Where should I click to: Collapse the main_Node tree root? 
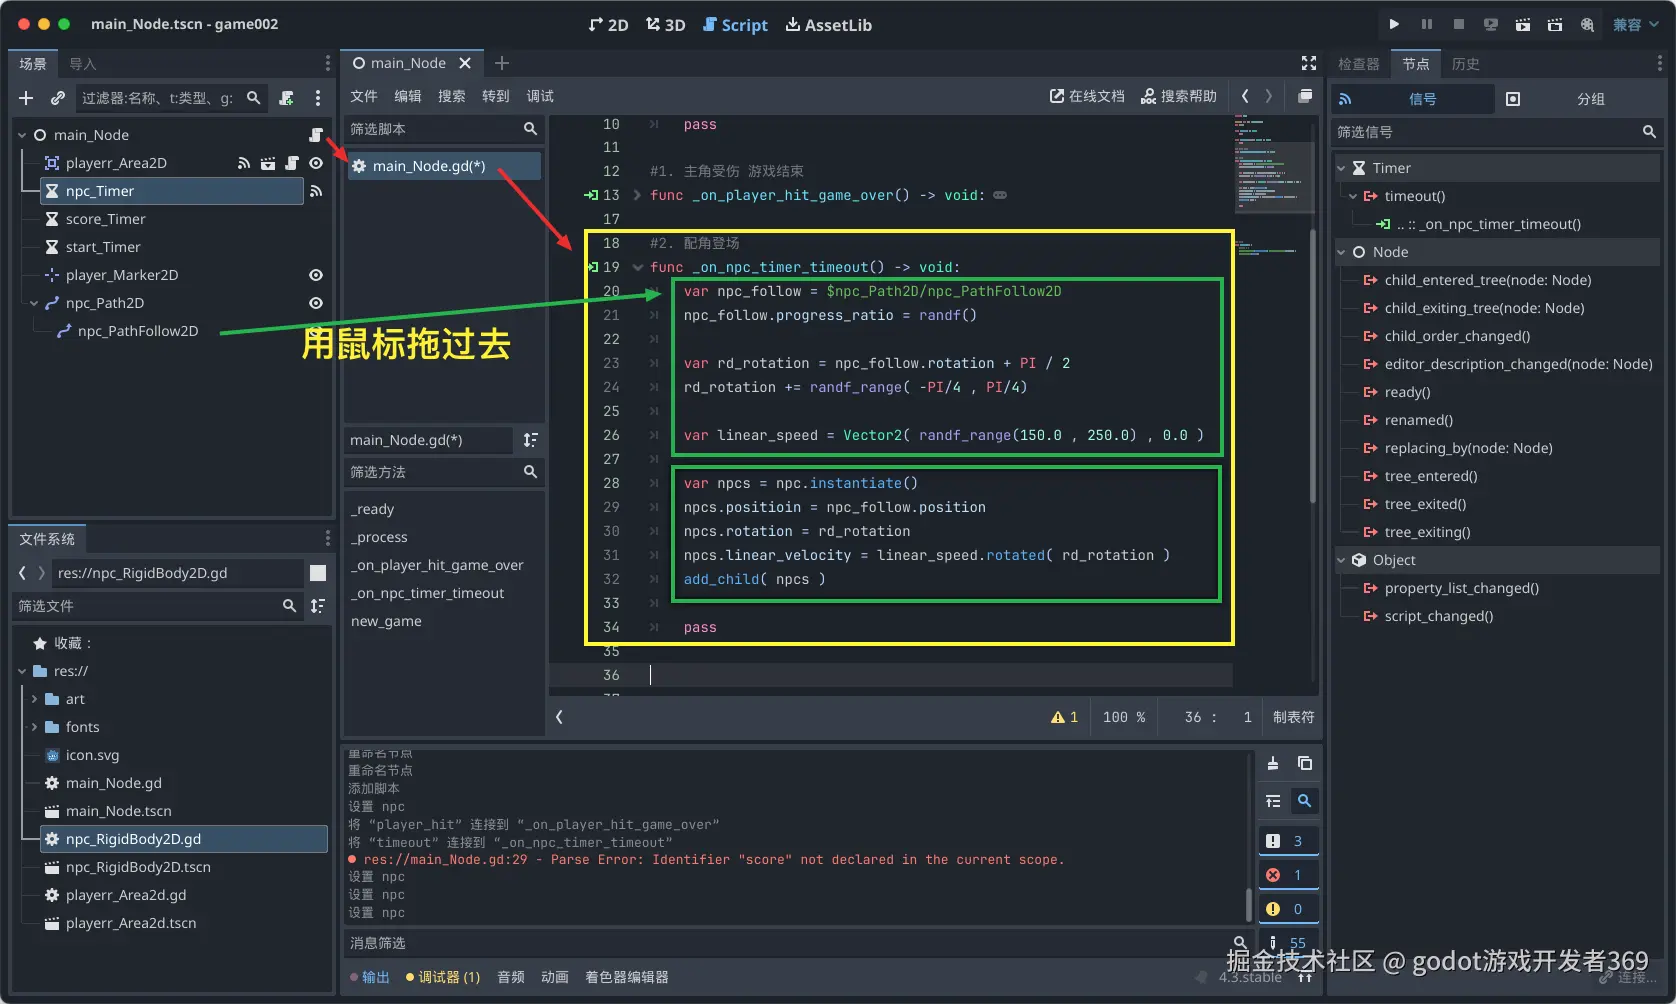point(22,135)
